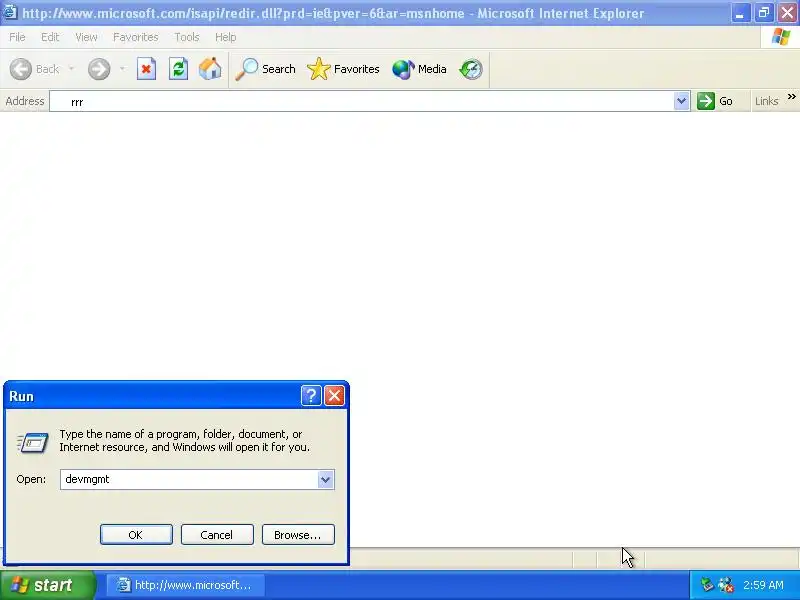Open the Tools menu
Screen dimensions: 800x600
click(x=187, y=37)
